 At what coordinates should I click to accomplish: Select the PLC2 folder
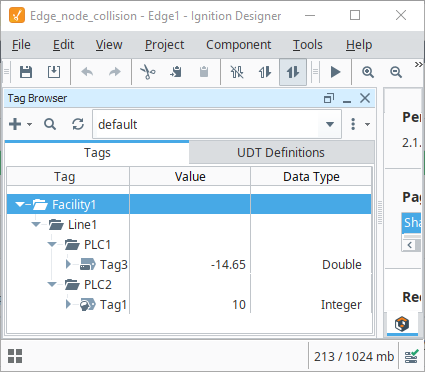(98, 284)
